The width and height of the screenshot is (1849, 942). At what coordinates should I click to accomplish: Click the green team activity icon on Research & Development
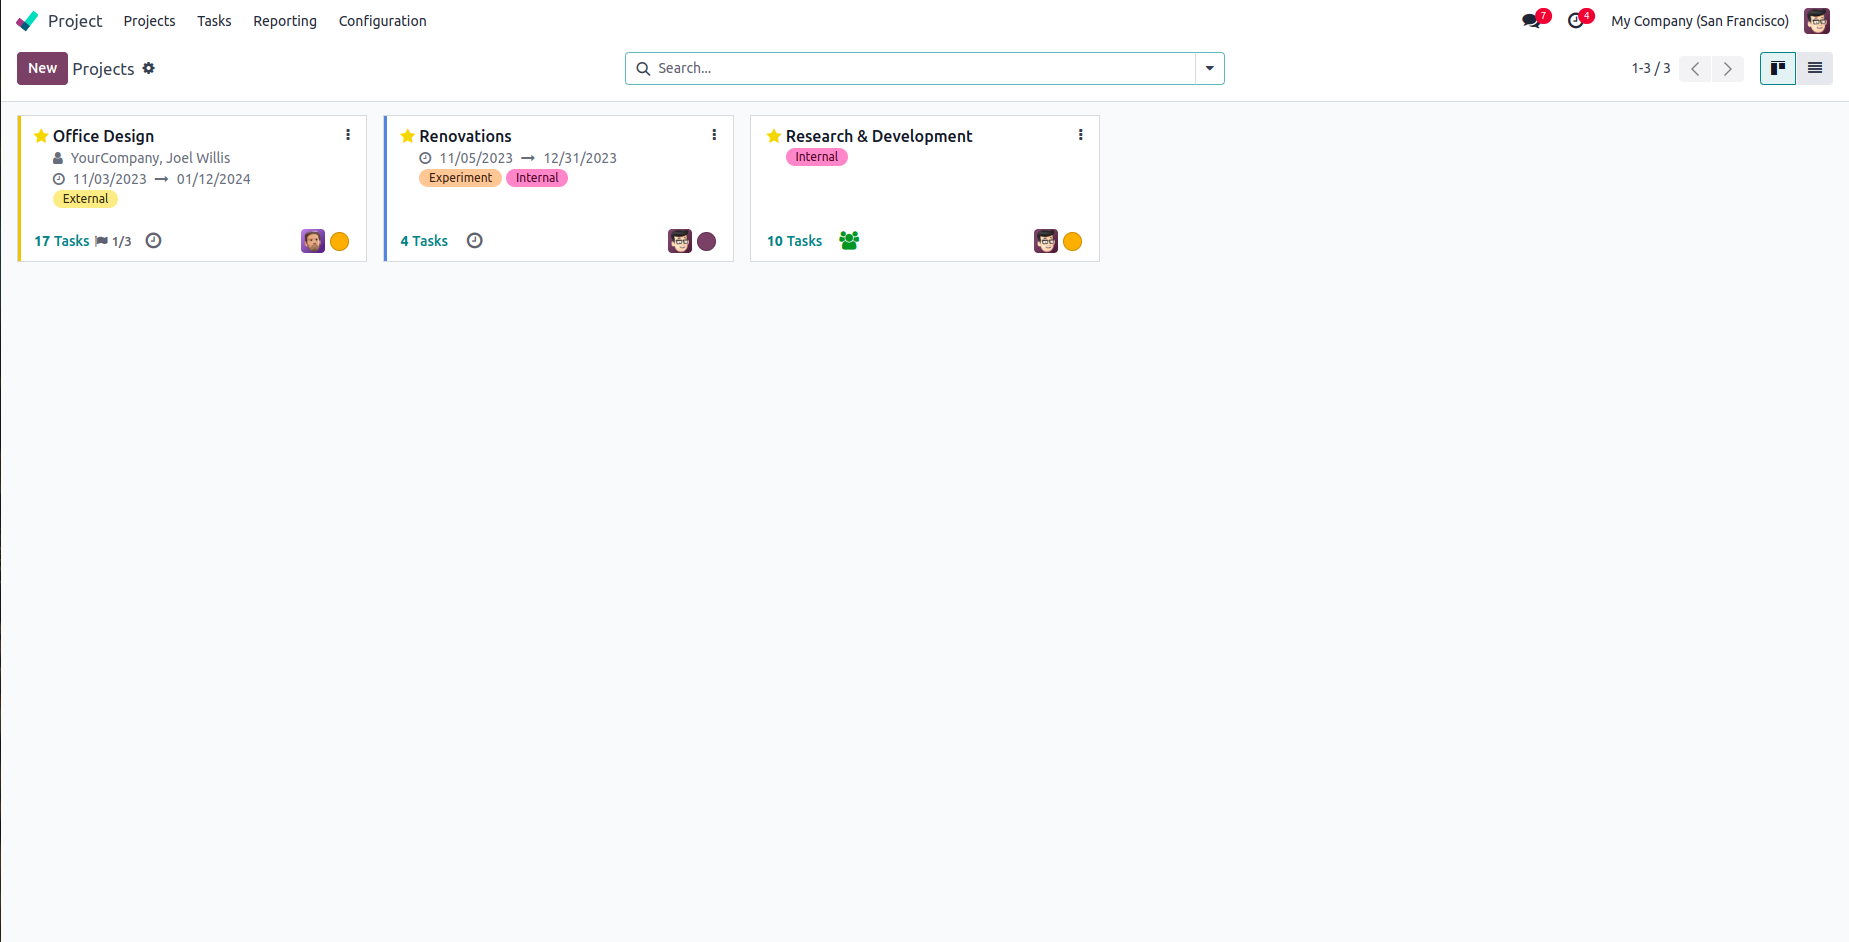click(849, 241)
